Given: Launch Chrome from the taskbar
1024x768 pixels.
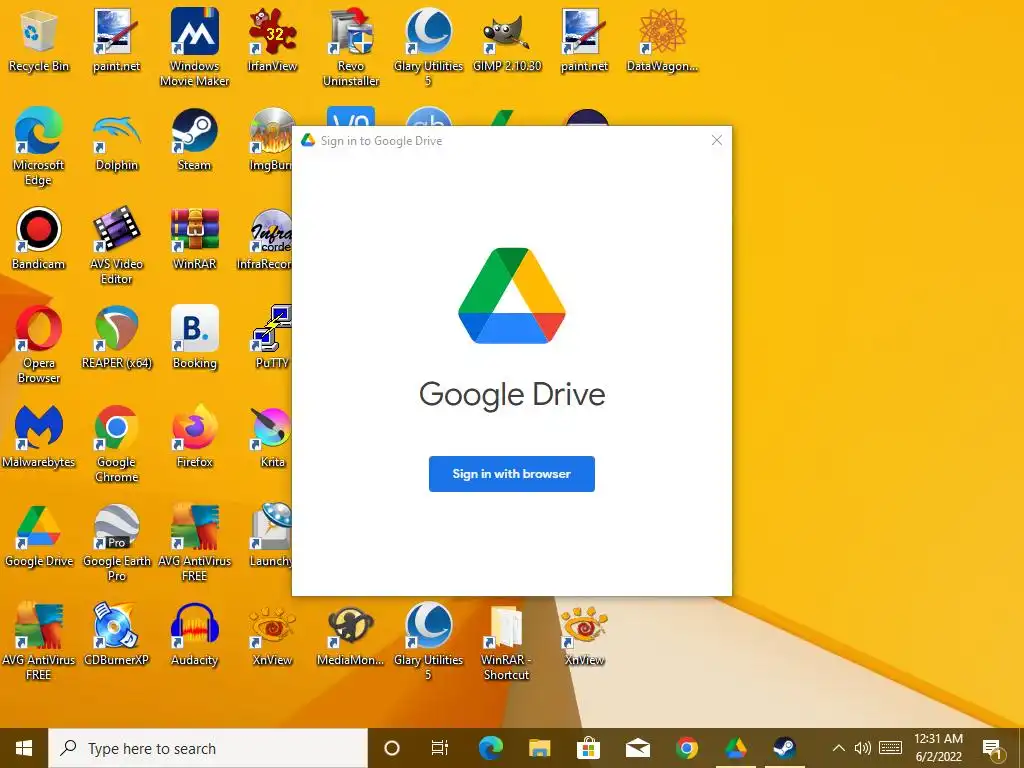Looking at the screenshot, I should pos(686,748).
